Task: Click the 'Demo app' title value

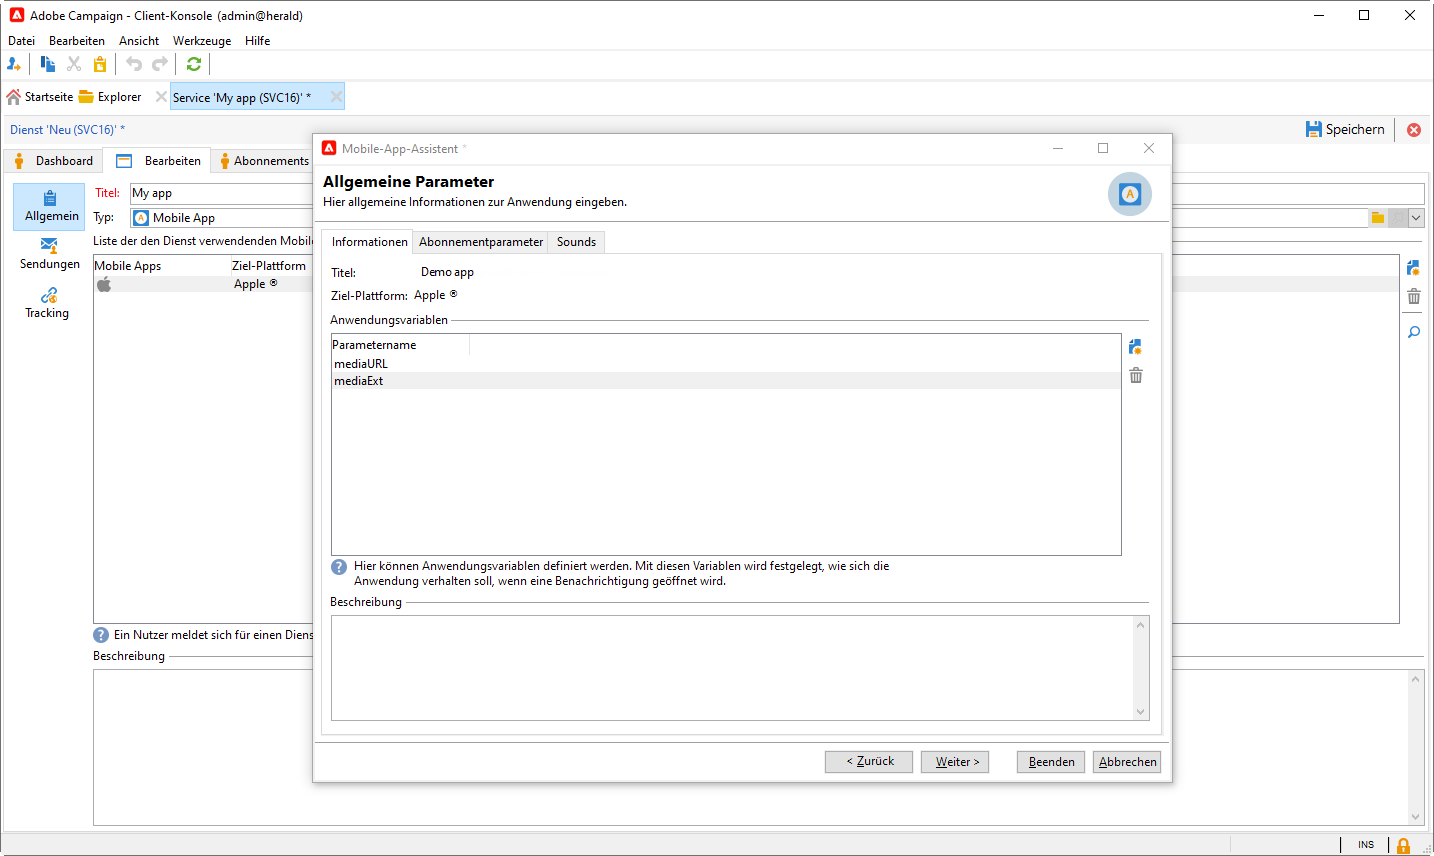Action: tap(447, 272)
